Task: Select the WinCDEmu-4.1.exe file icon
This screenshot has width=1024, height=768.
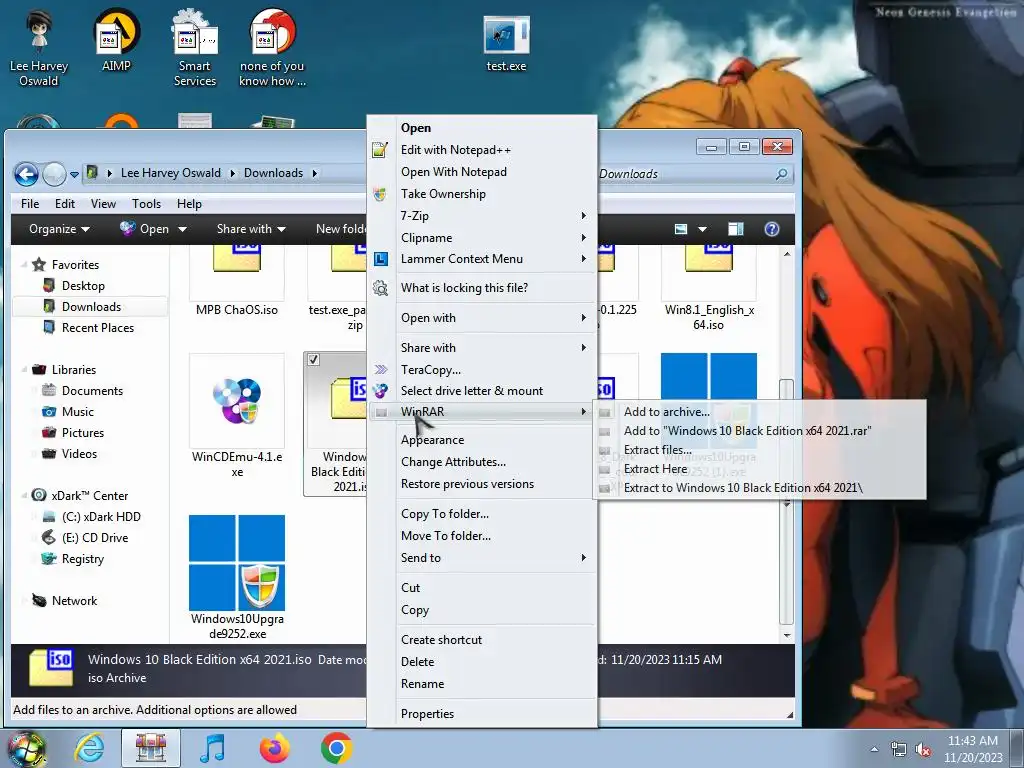Action: pyautogui.click(x=237, y=401)
